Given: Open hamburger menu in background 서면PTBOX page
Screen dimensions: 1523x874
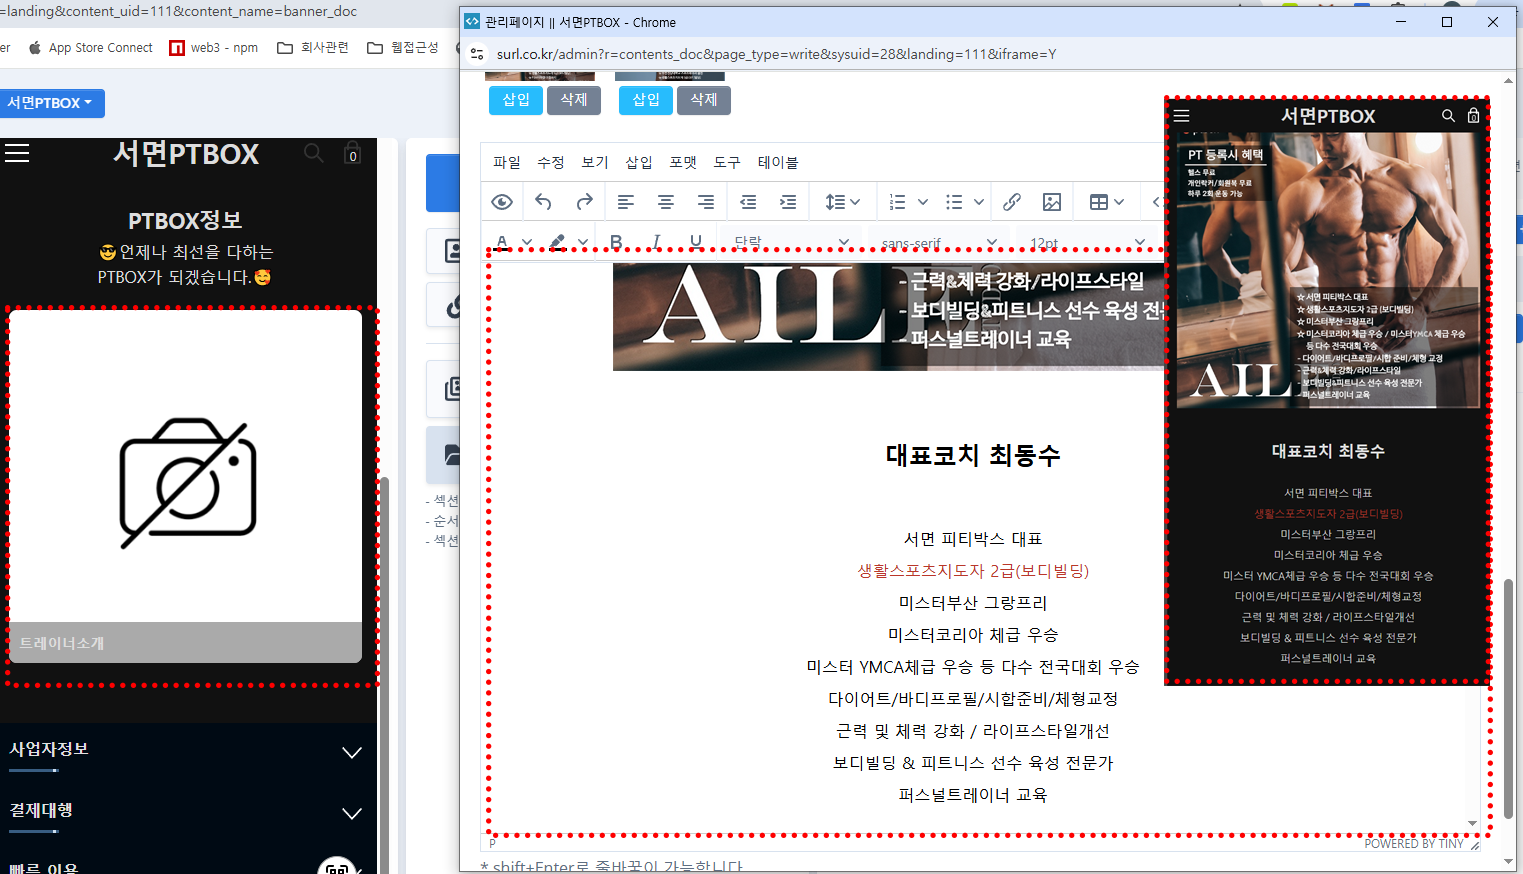Looking at the screenshot, I should click(17, 153).
